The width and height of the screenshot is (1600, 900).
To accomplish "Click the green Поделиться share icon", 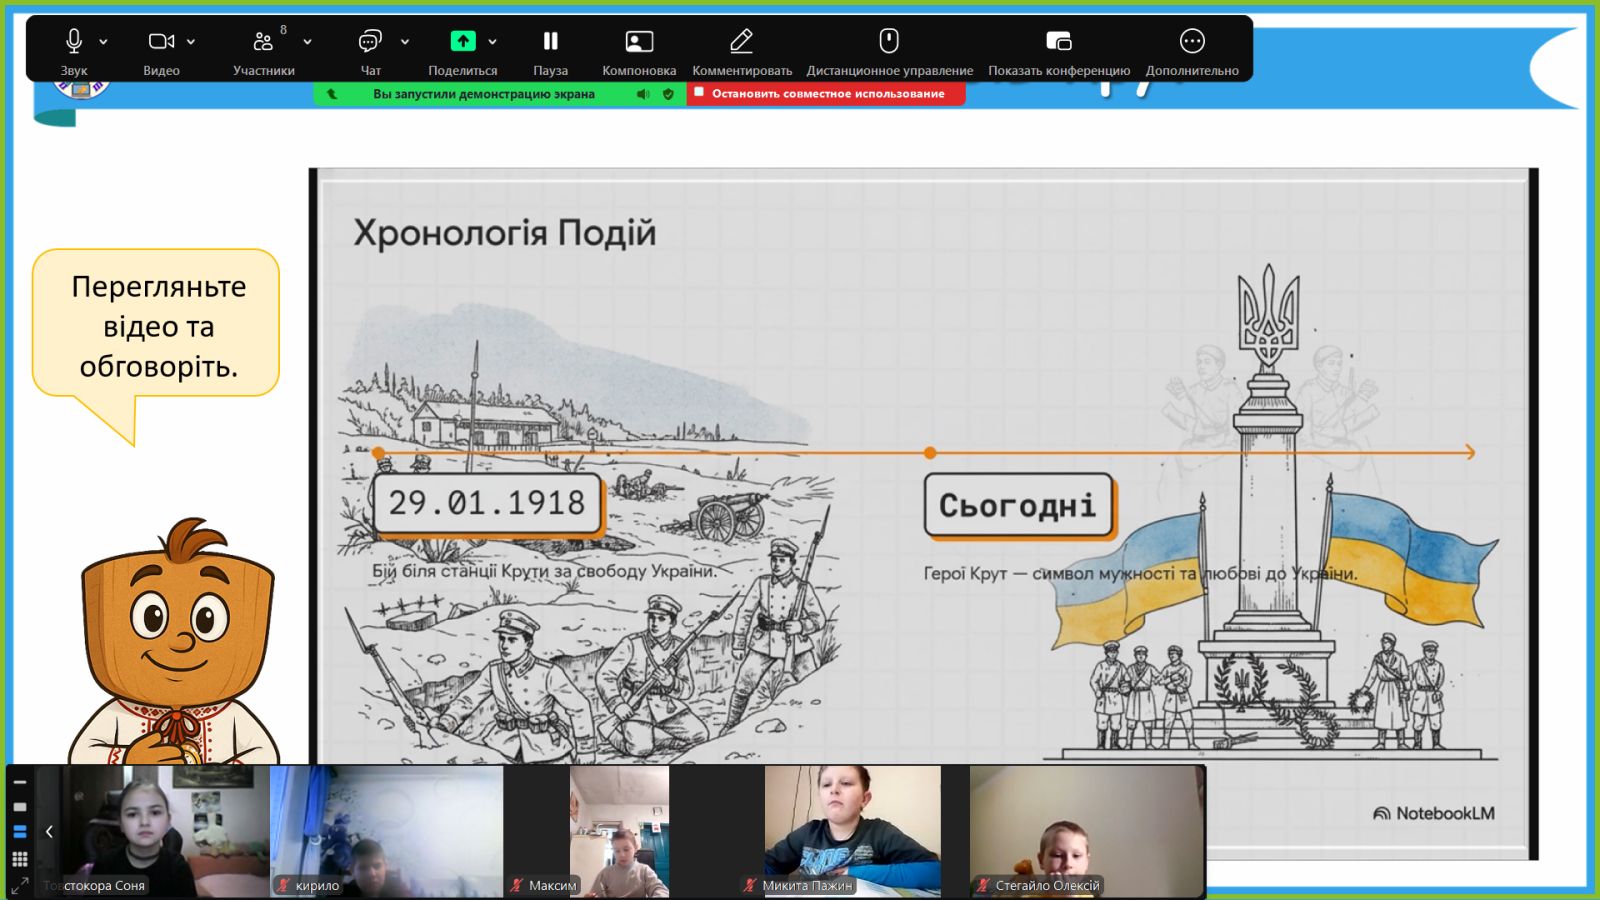I will 462,42.
